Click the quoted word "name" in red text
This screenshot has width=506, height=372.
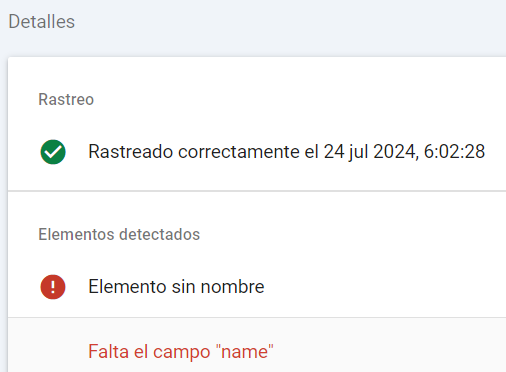click(245, 351)
